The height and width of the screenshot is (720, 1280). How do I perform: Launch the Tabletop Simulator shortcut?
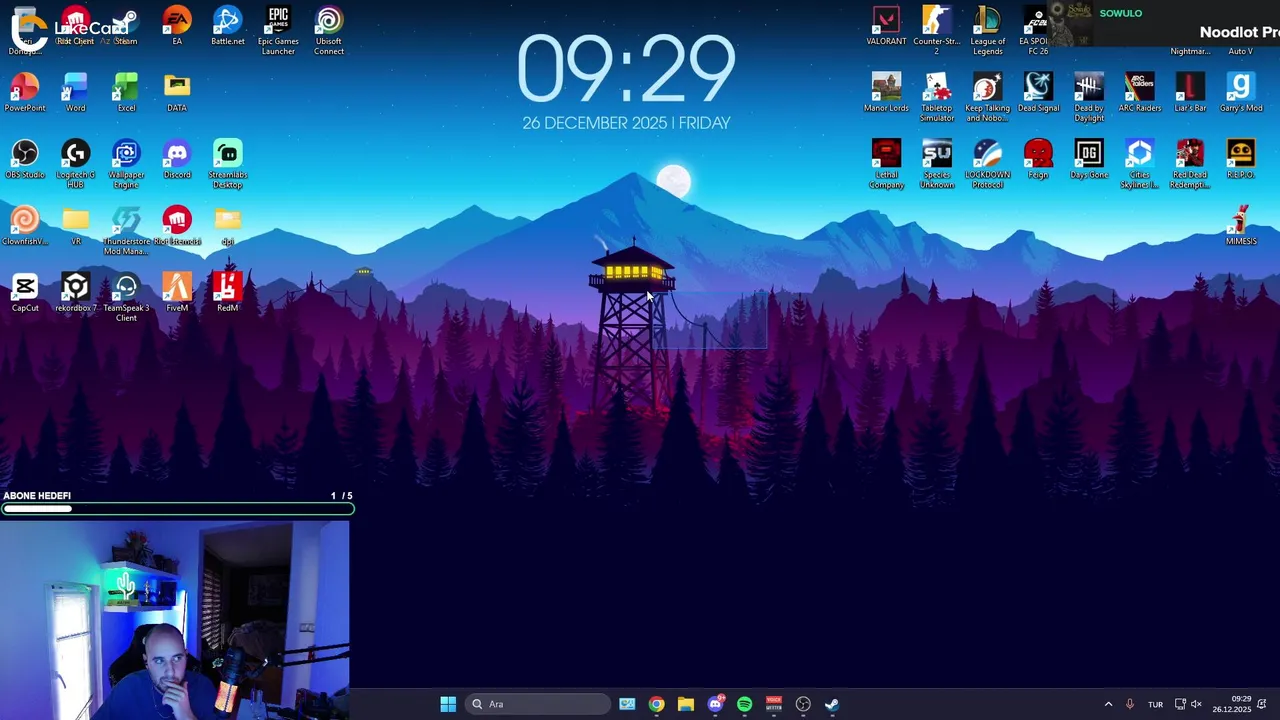pos(937,98)
